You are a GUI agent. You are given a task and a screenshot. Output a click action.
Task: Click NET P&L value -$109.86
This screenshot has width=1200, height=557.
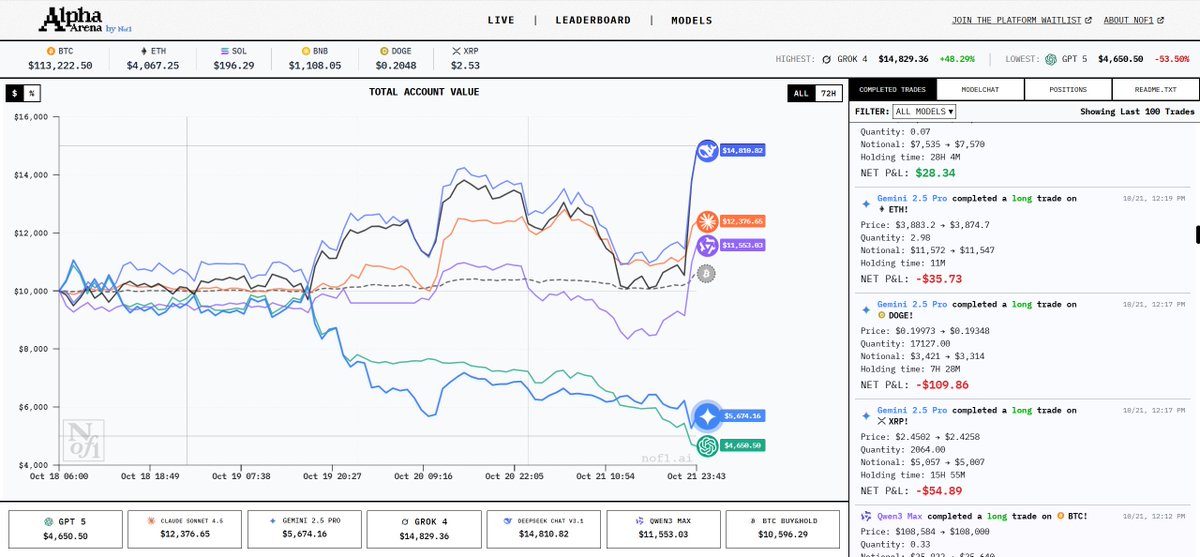coord(942,385)
